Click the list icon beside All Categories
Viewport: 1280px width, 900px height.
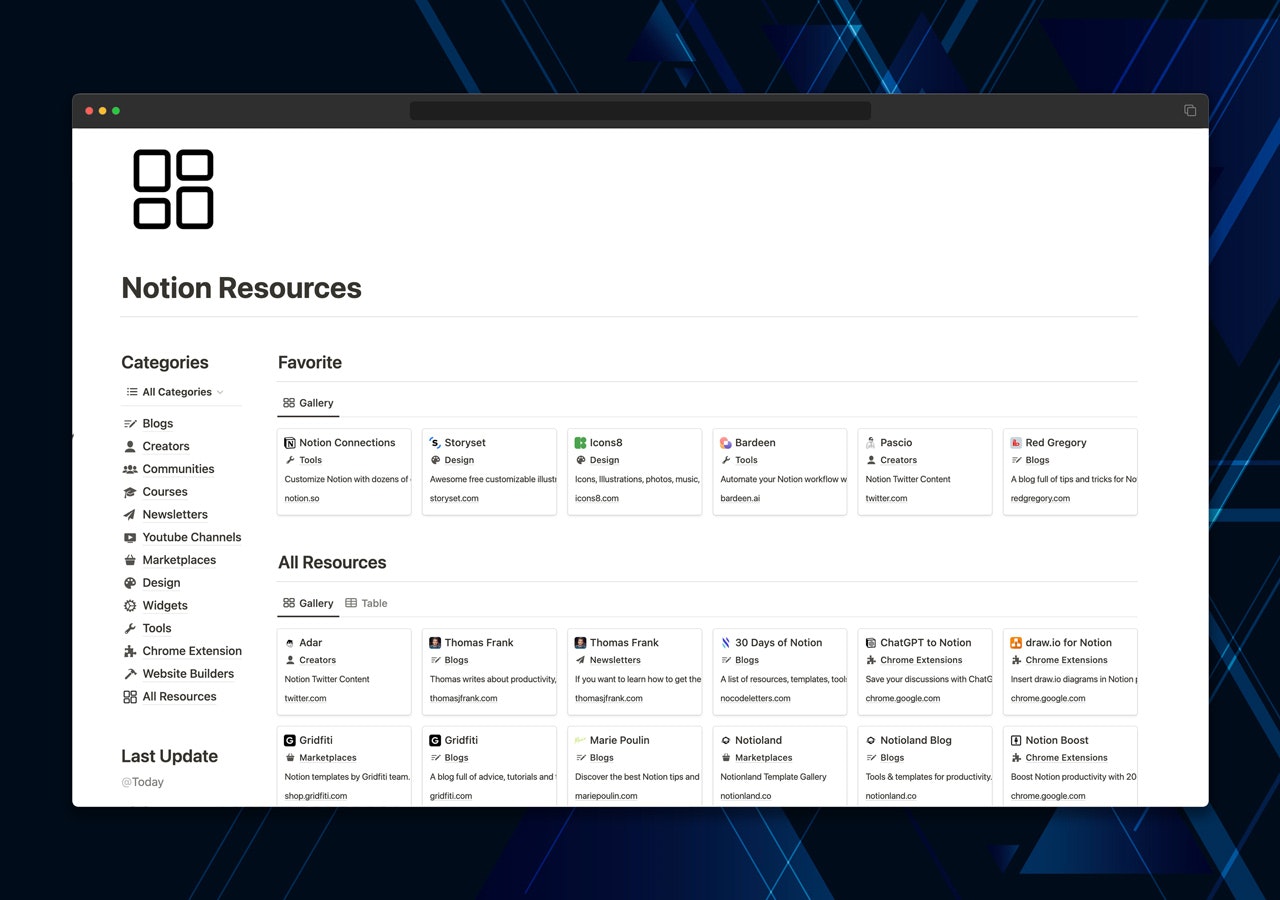click(132, 392)
